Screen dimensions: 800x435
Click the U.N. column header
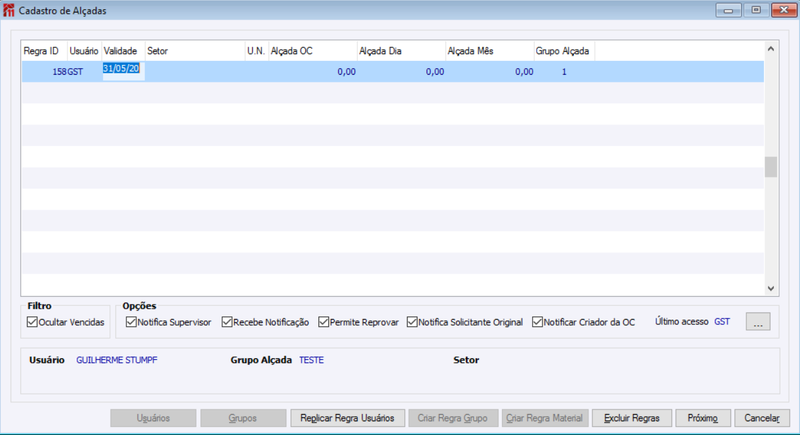coord(256,51)
